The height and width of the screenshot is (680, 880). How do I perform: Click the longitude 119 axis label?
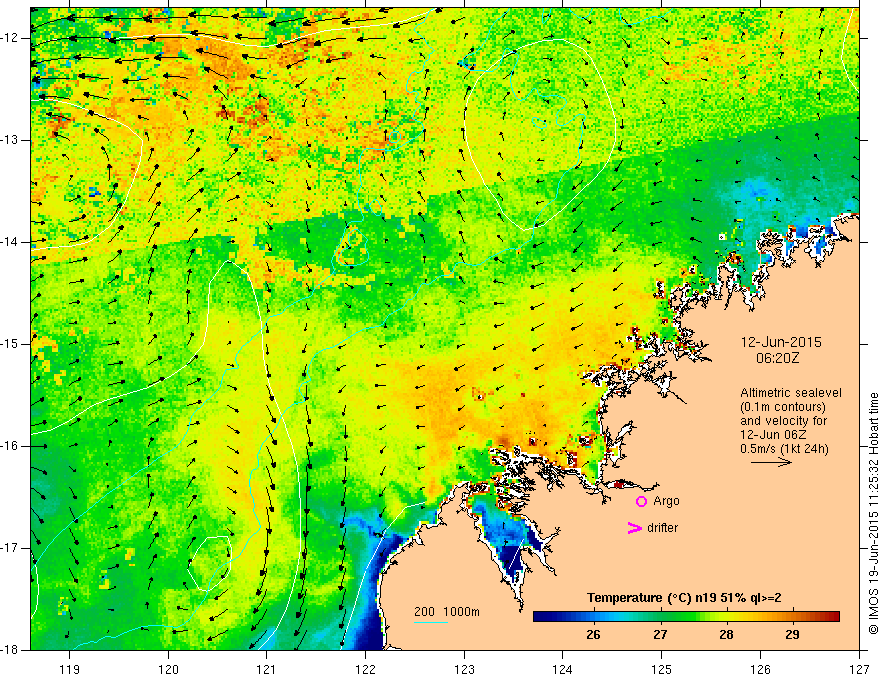70,669
